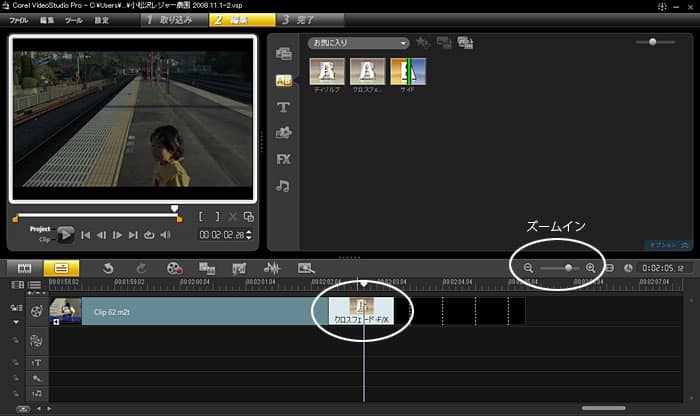Step to the next frame
The height and width of the screenshot is (416, 700).
(117, 235)
